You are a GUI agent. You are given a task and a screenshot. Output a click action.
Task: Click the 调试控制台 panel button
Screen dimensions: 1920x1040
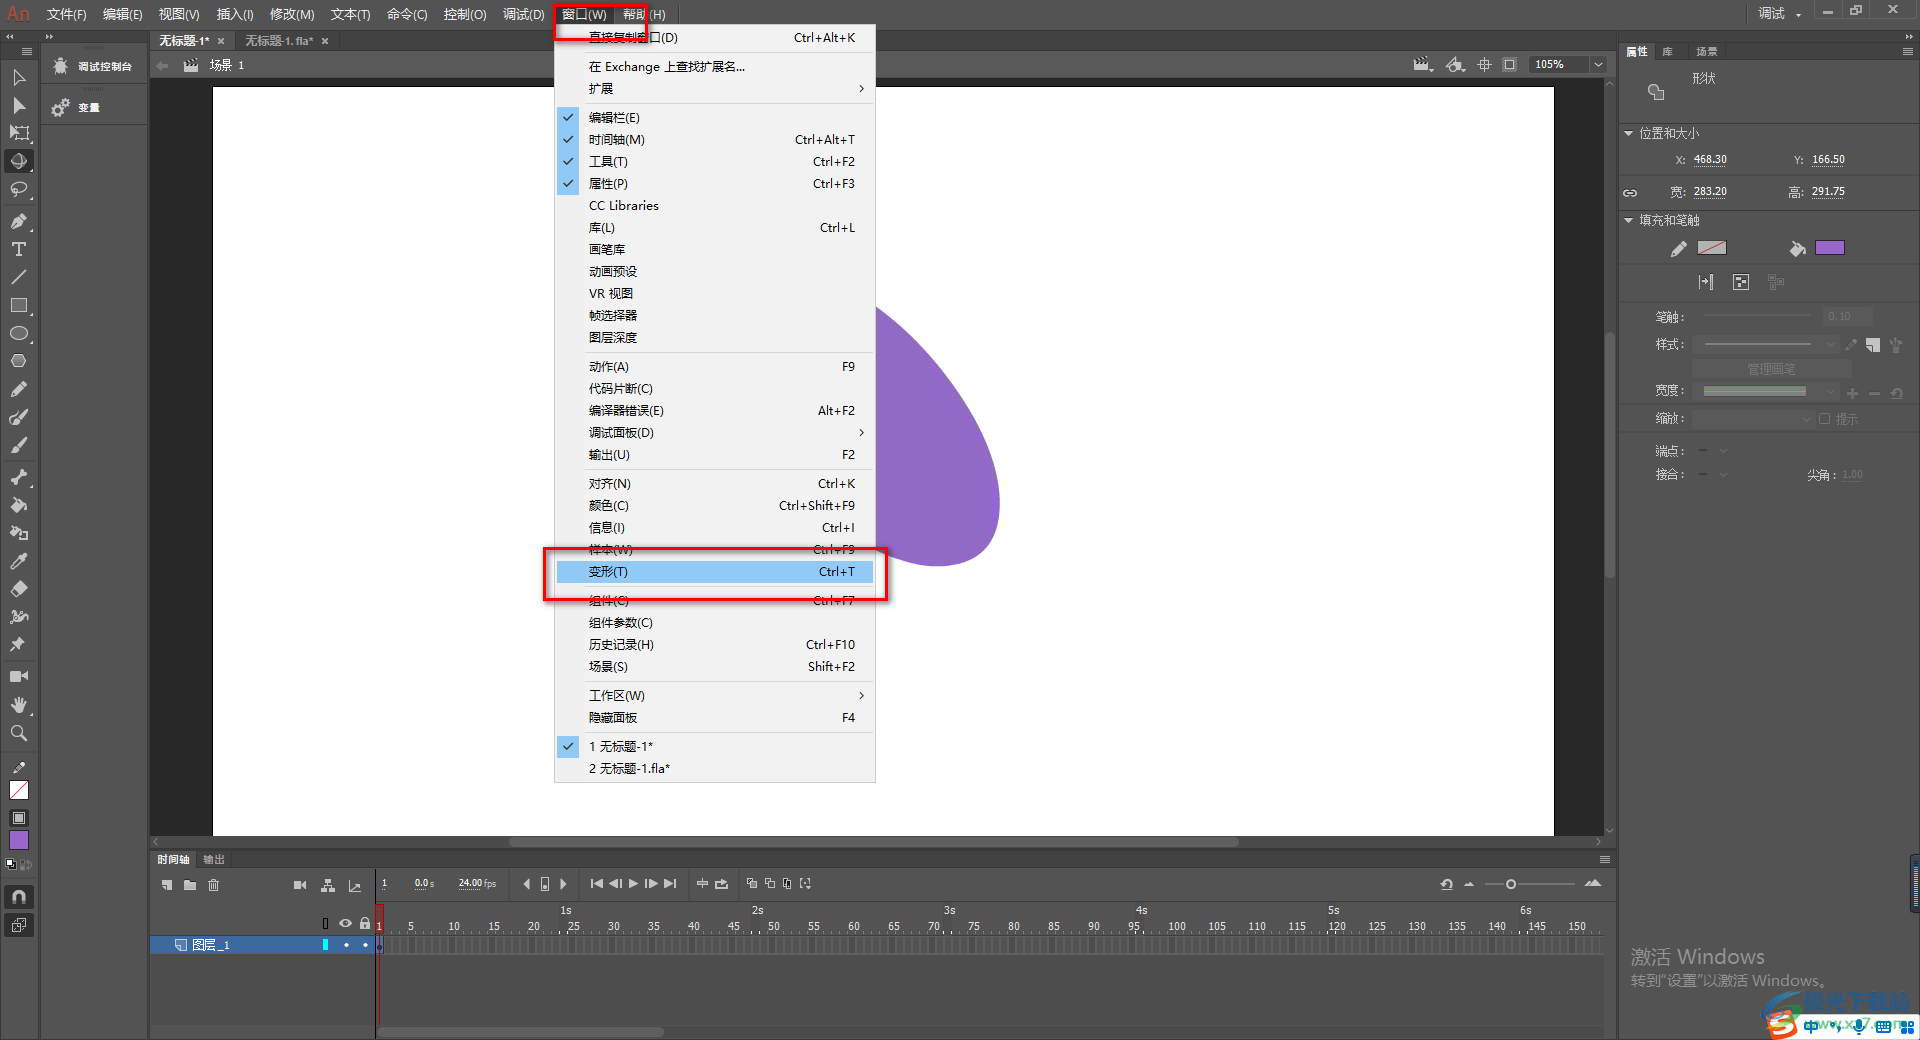point(94,66)
